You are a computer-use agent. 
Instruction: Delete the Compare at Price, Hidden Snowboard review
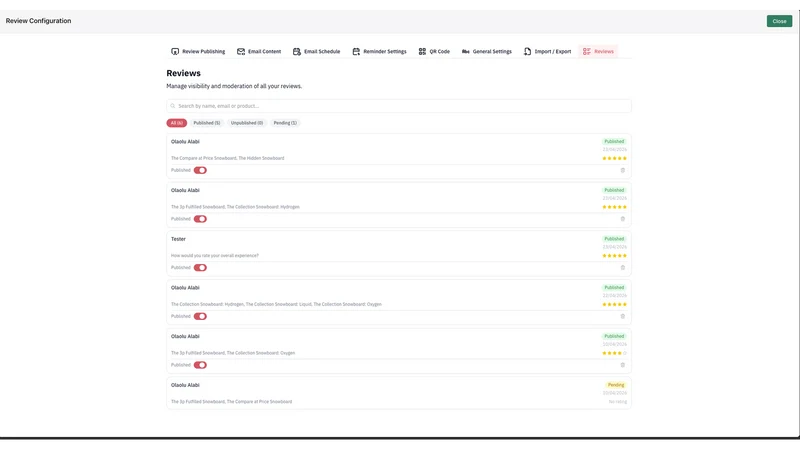[622, 170]
